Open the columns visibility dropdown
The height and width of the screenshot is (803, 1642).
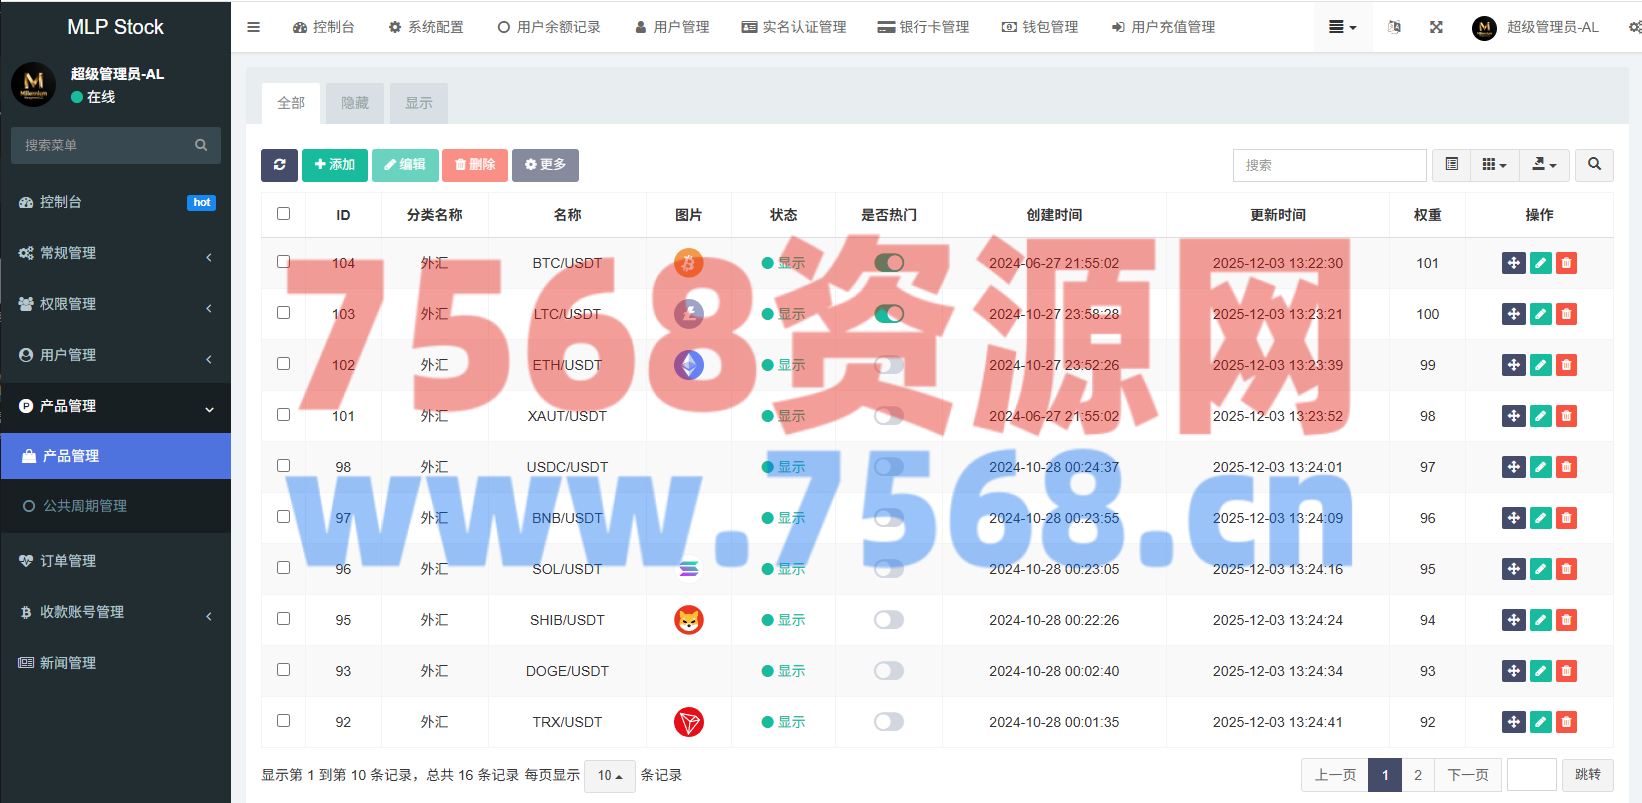click(x=1494, y=165)
